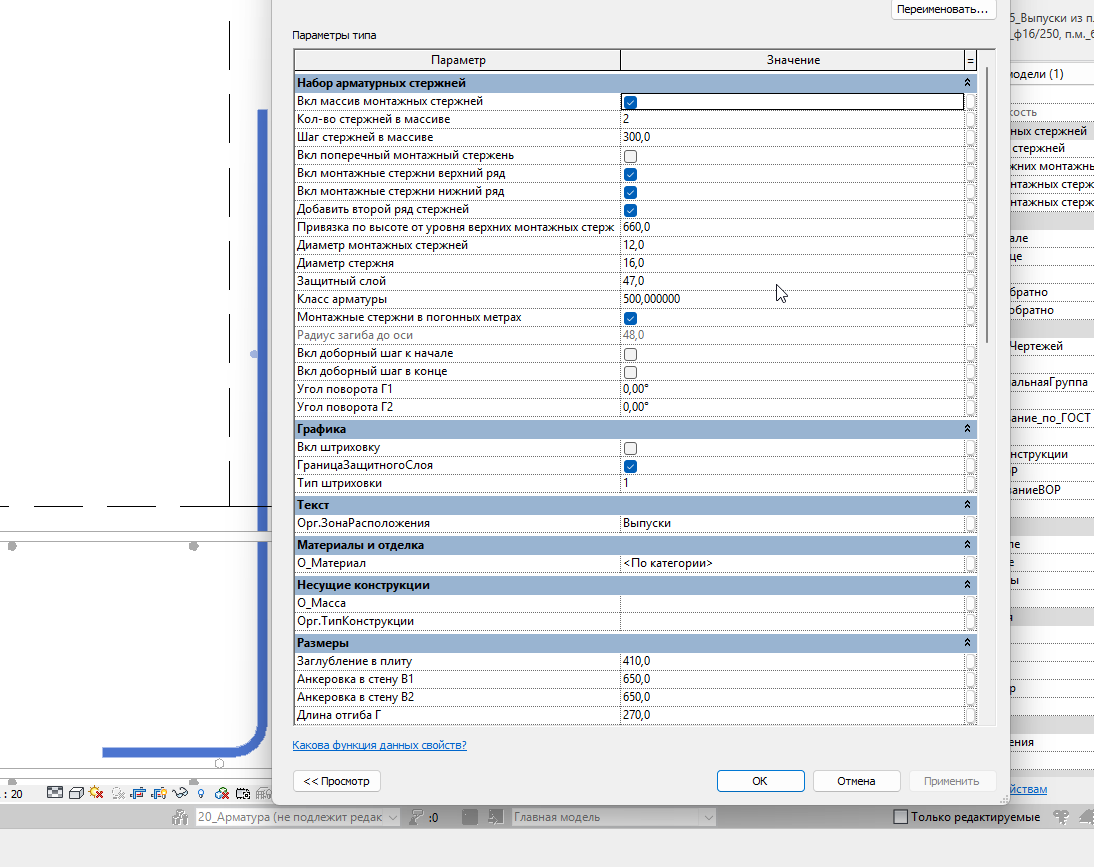Click the OK button

point(760,781)
